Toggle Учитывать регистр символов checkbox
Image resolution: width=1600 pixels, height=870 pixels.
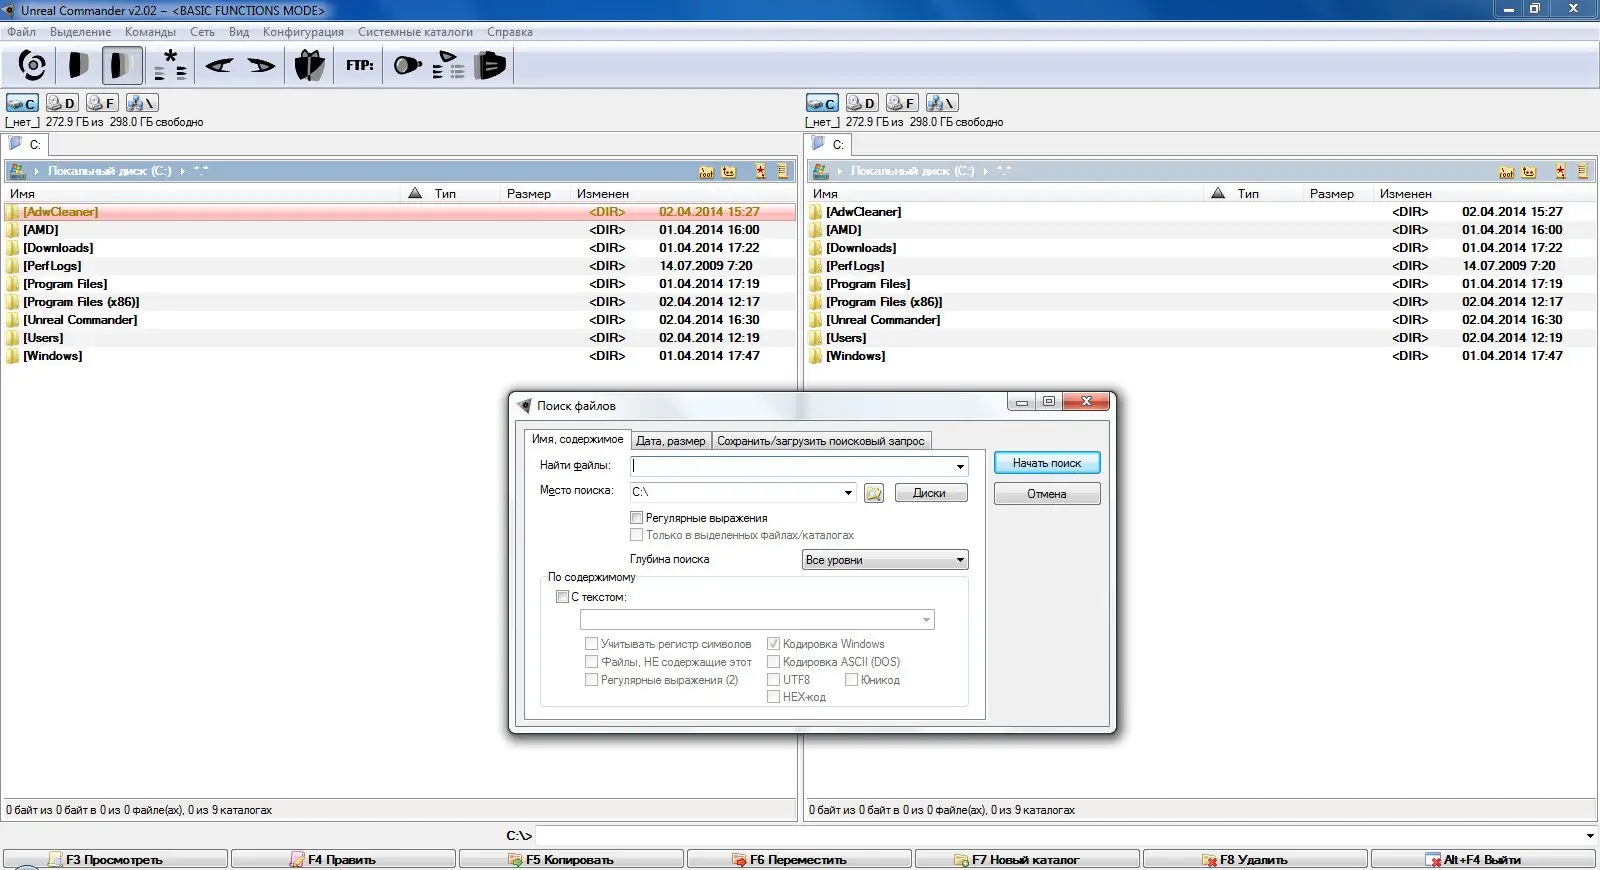click(x=591, y=644)
